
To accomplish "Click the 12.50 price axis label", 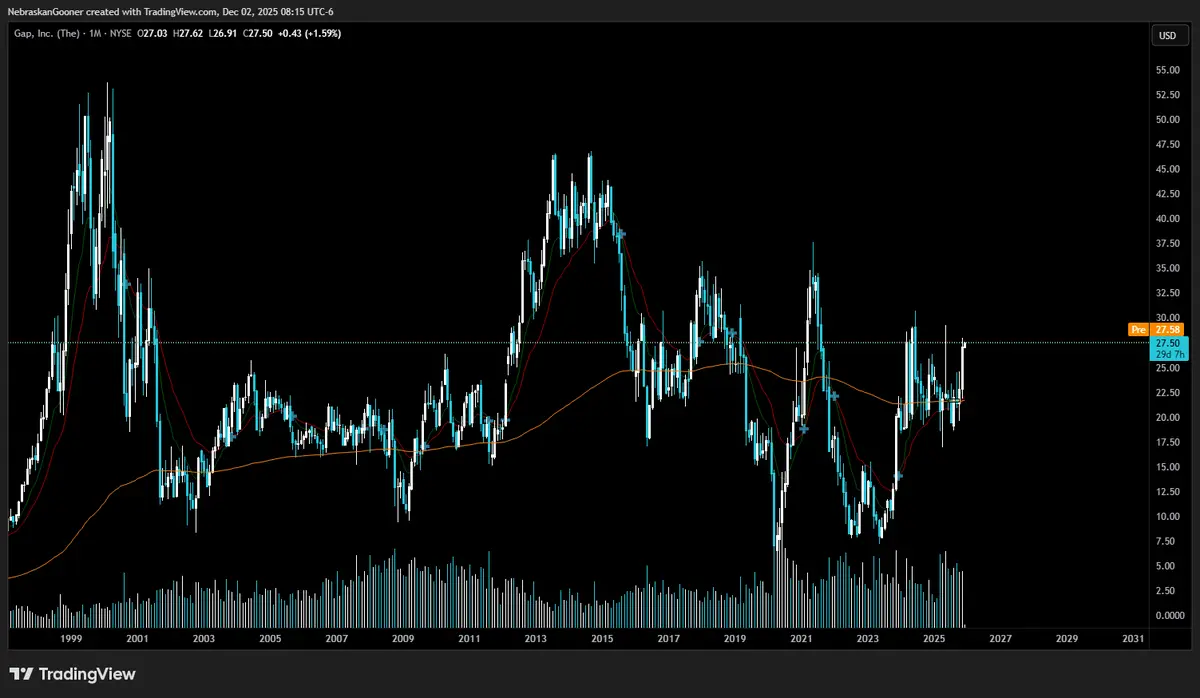I will click(x=1167, y=492).
